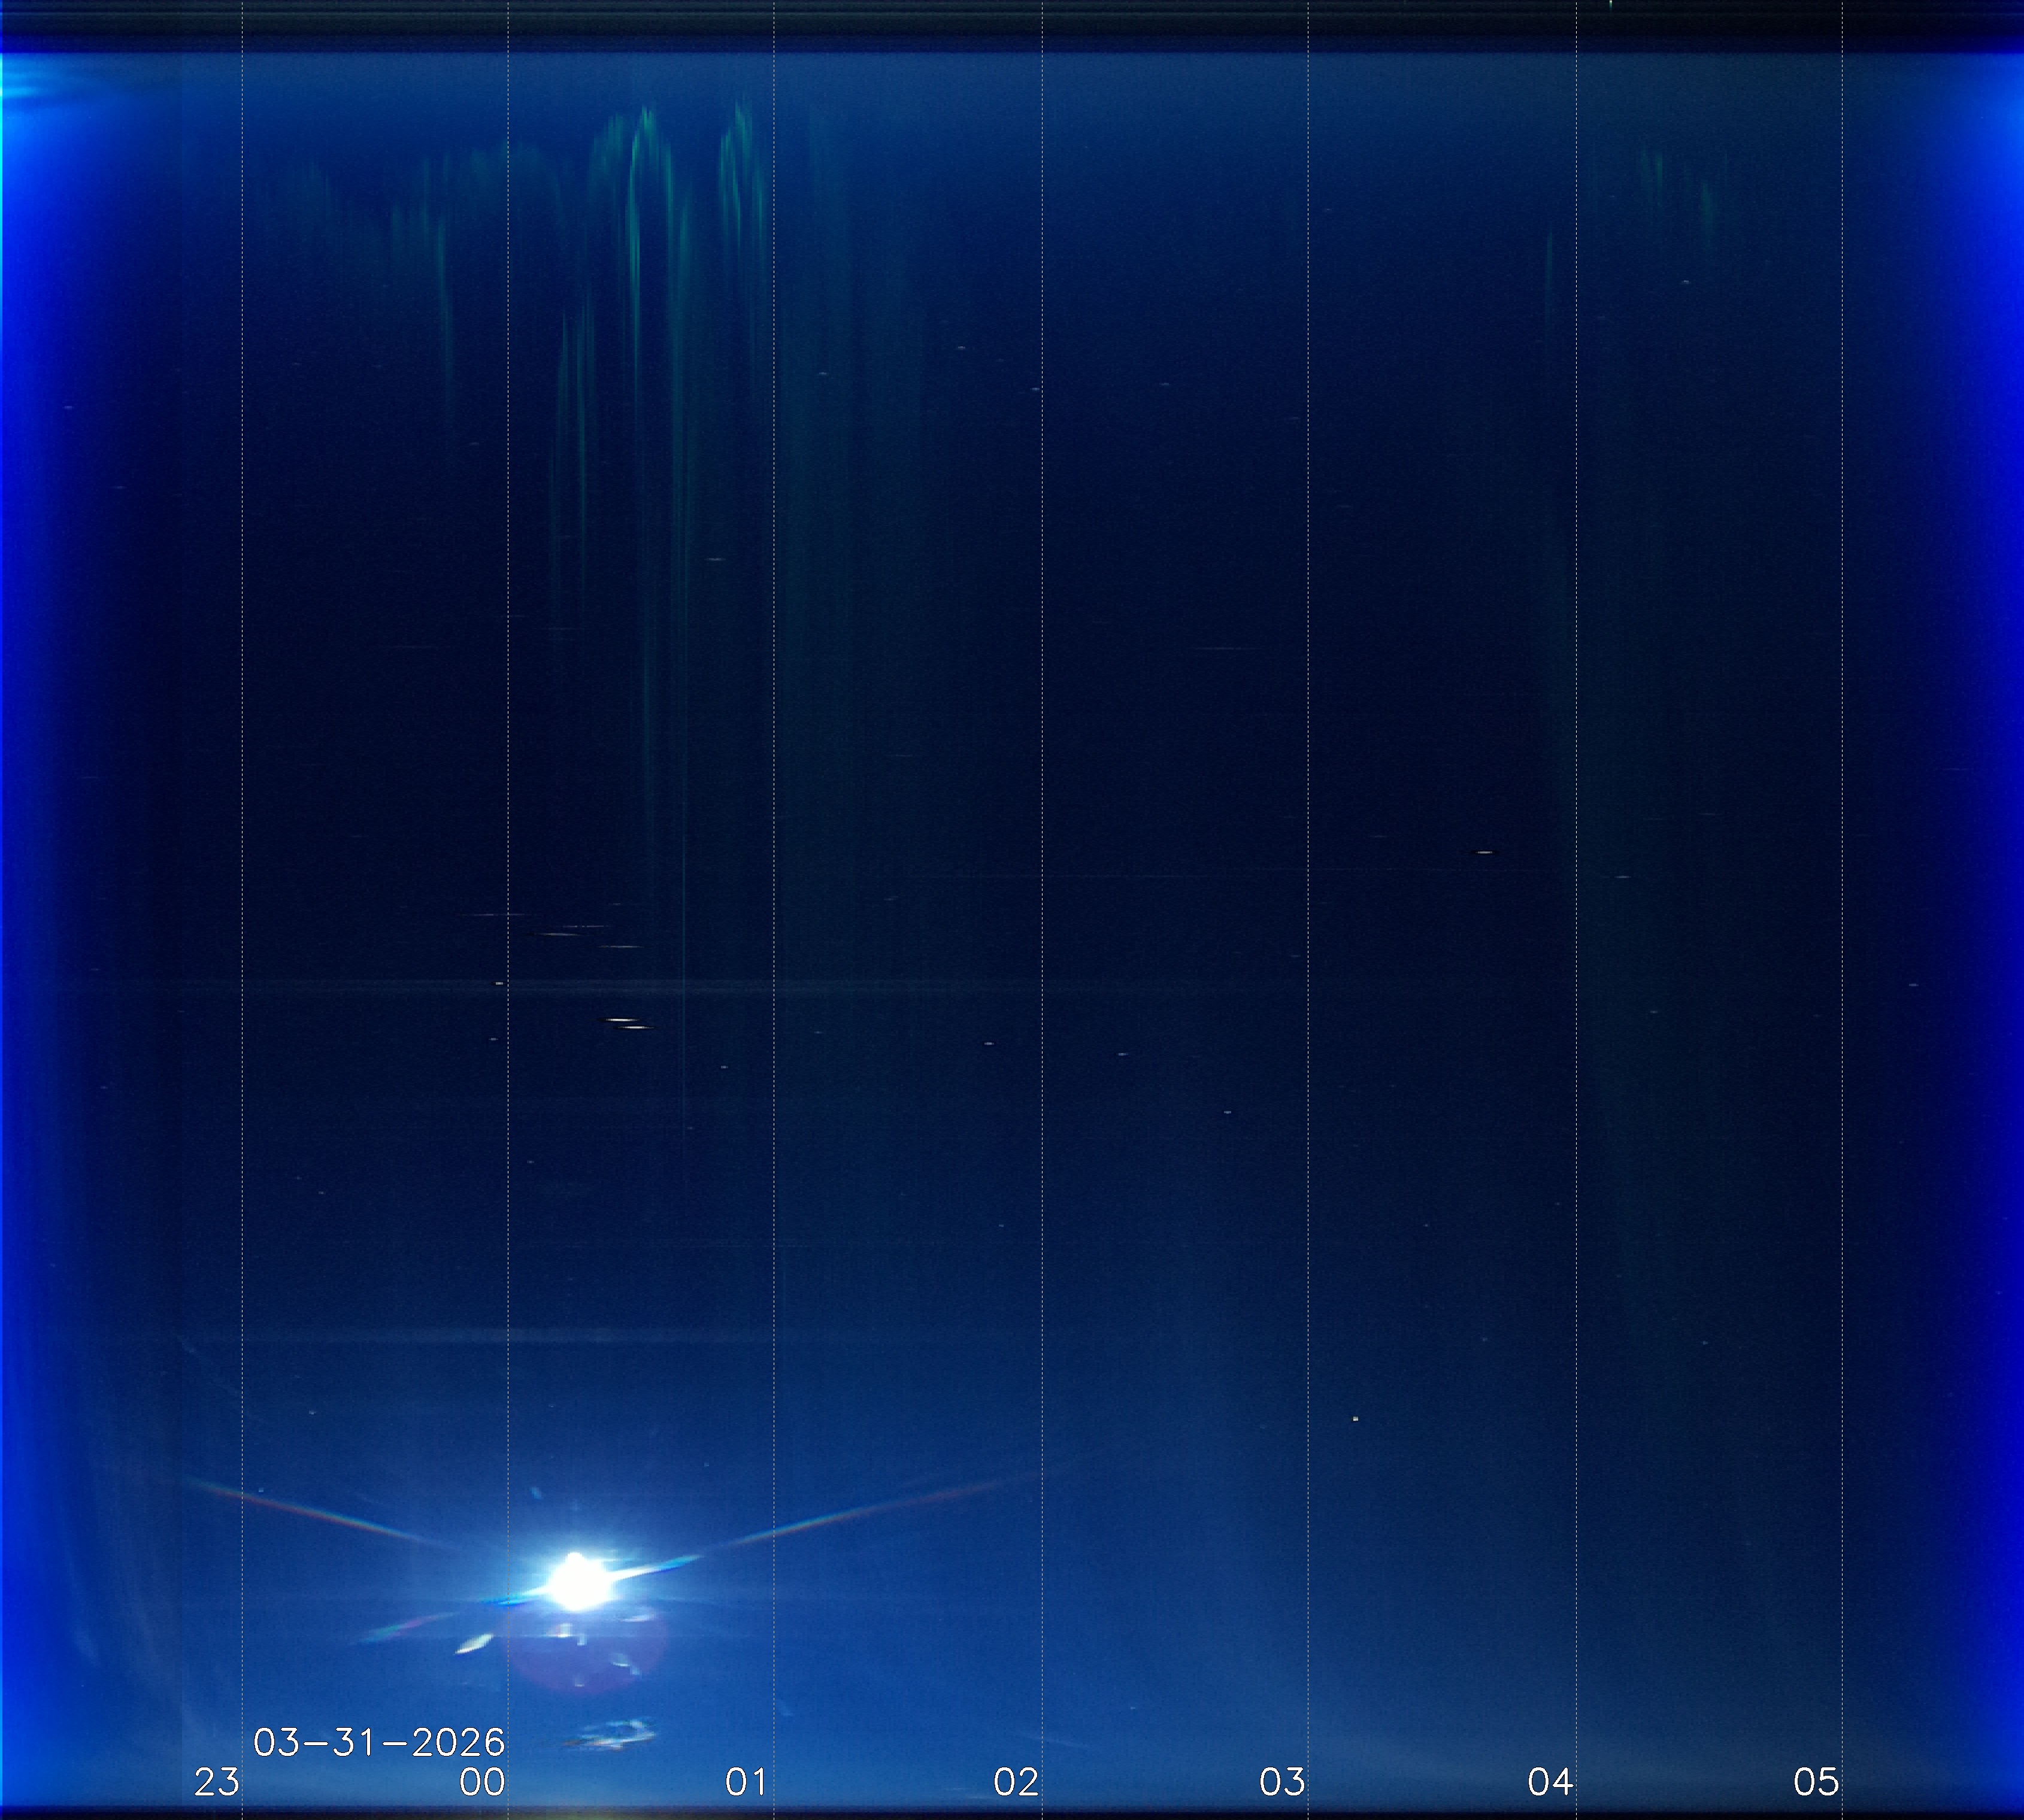The height and width of the screenshot is (1820, 2024).
Task: Click the 00 hour label
Action: (x=482, y=1781)
